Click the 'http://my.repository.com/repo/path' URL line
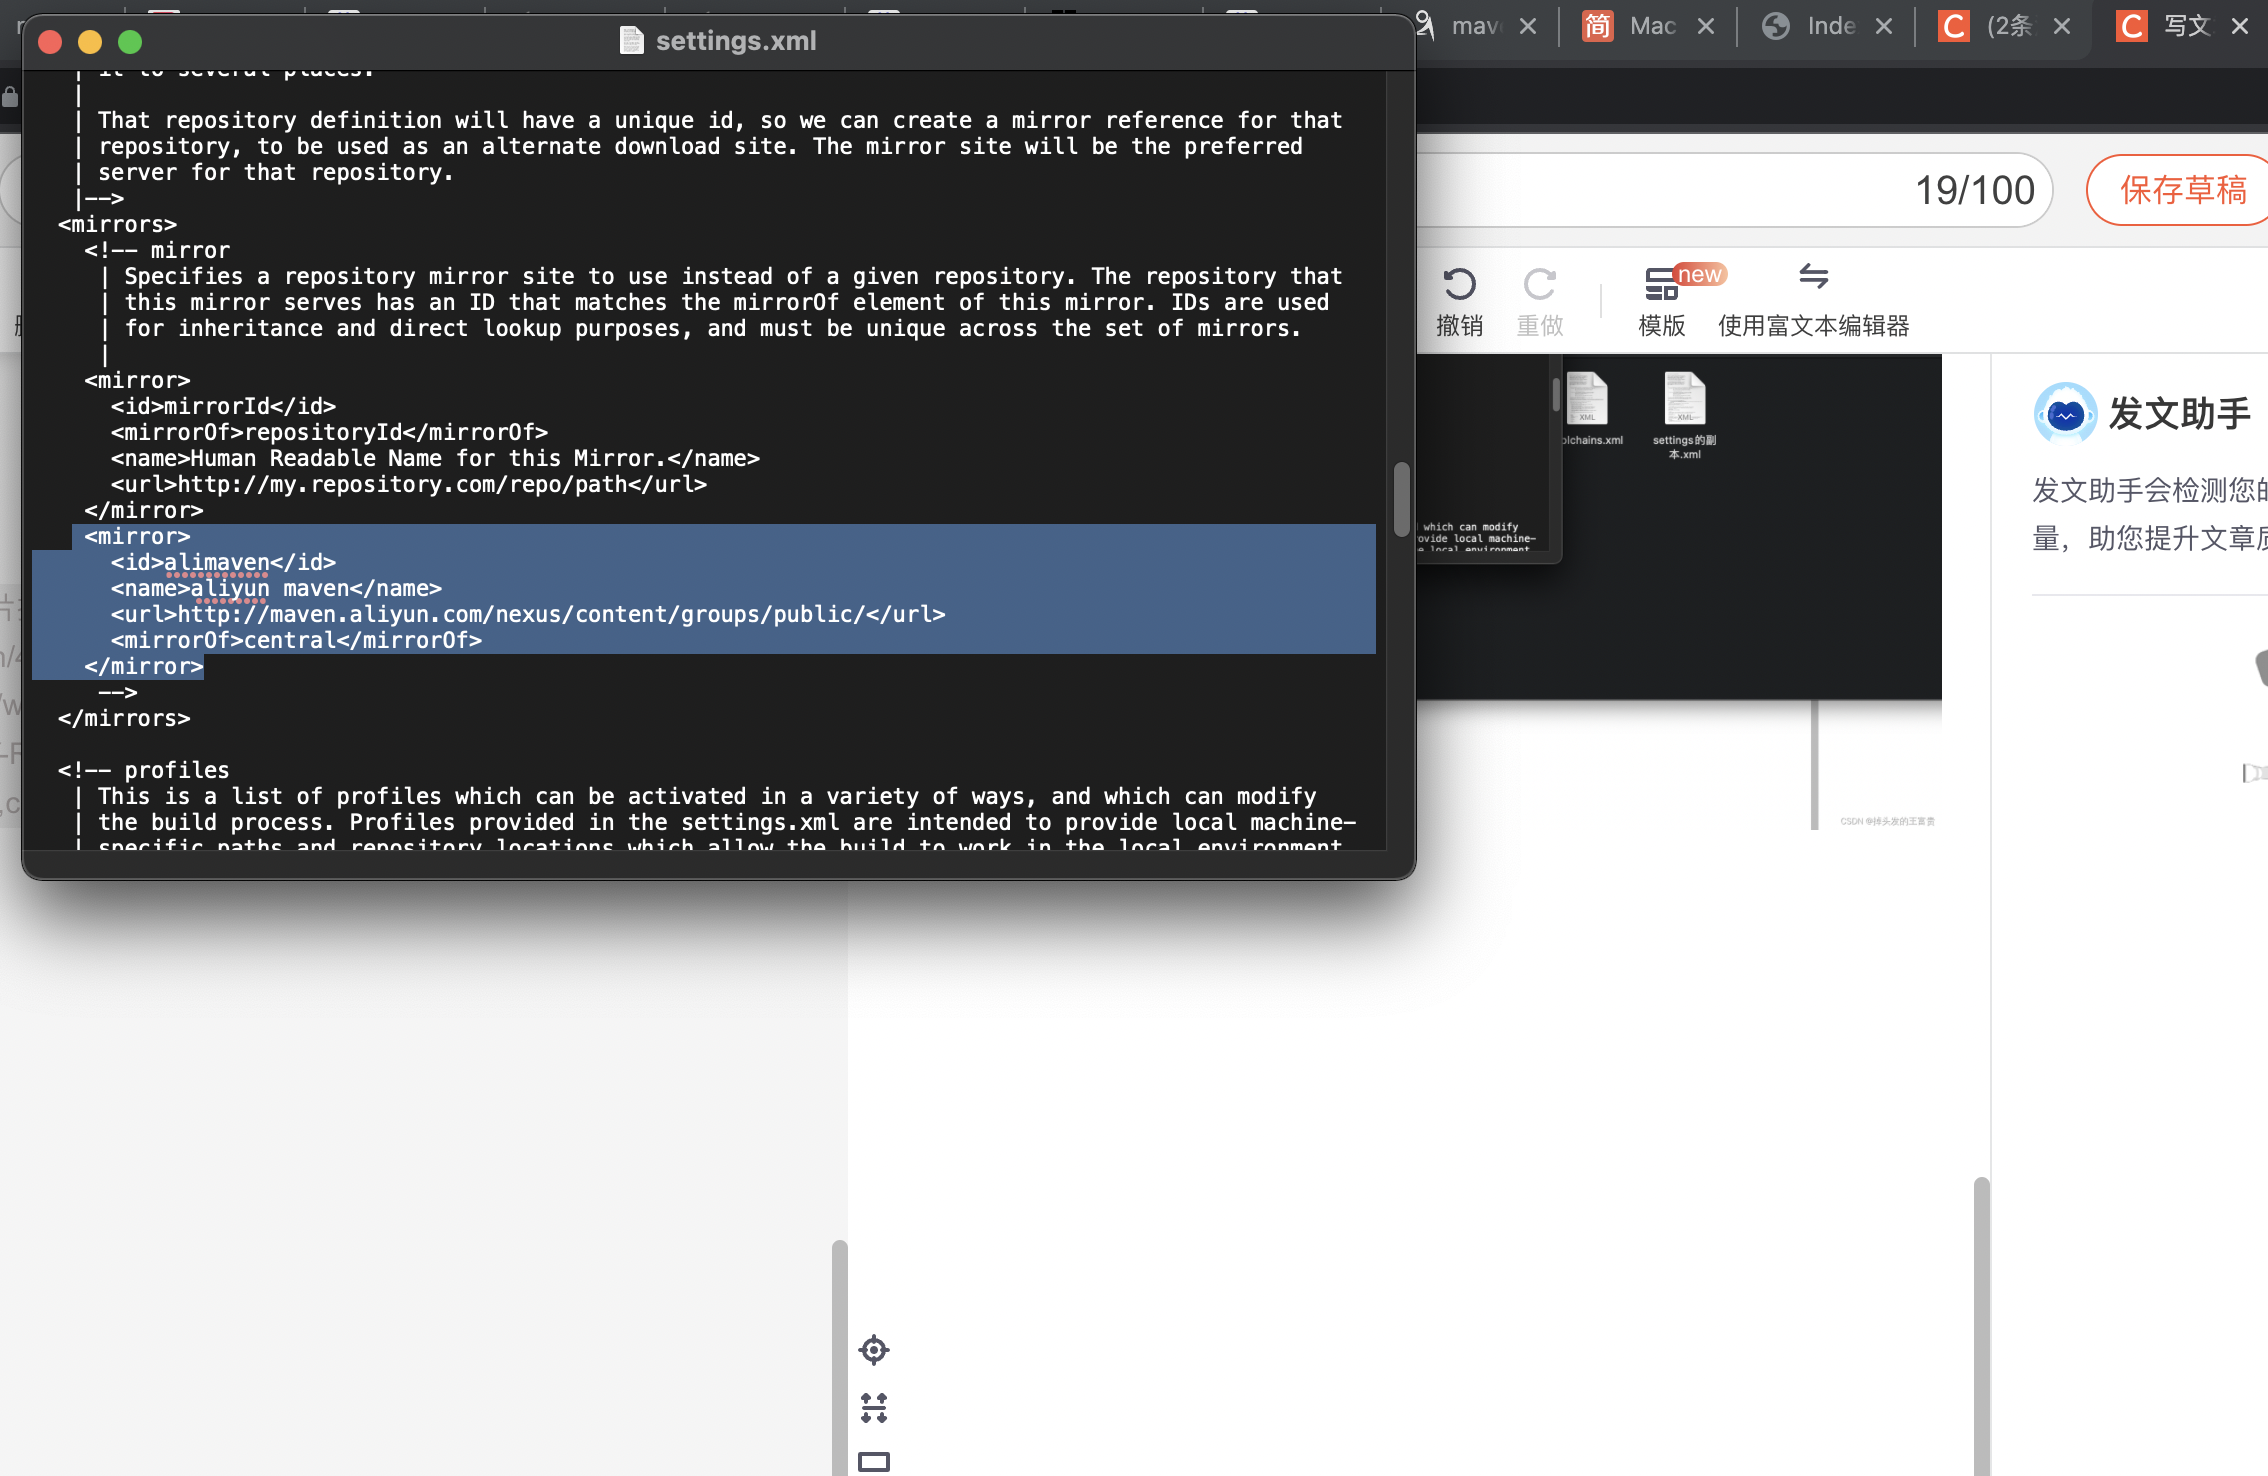Image resolution: width=2268 pixels, height=1476 pixels. coord(409,485)
